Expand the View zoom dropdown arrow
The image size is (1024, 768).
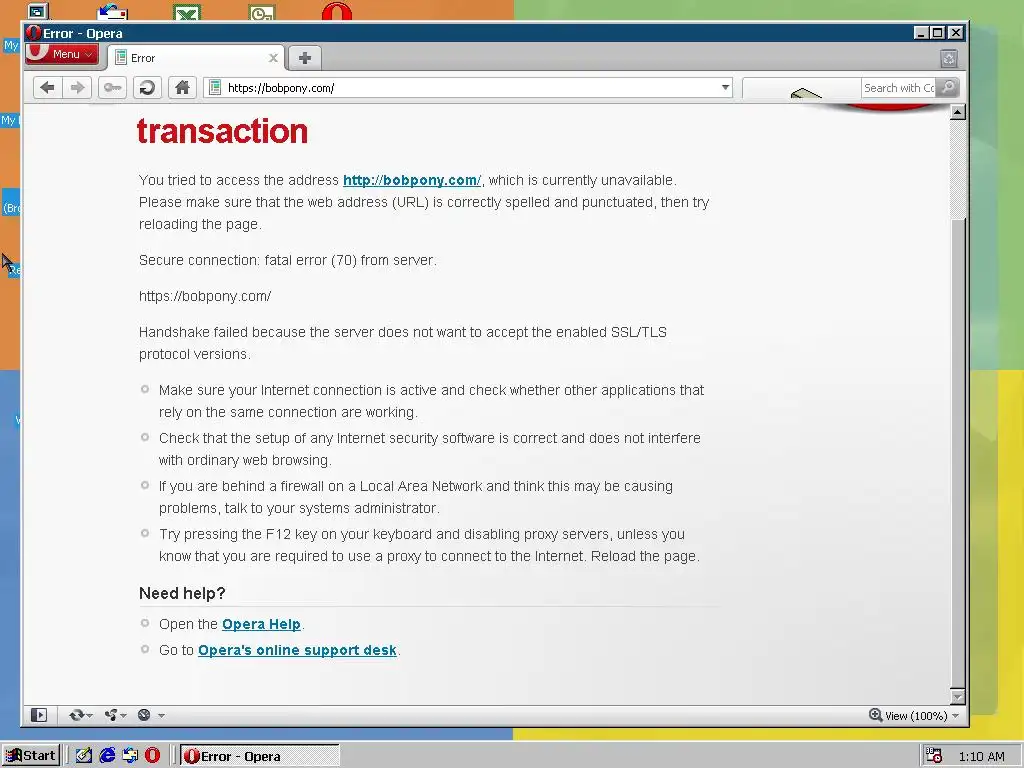[x=955, y=716]
